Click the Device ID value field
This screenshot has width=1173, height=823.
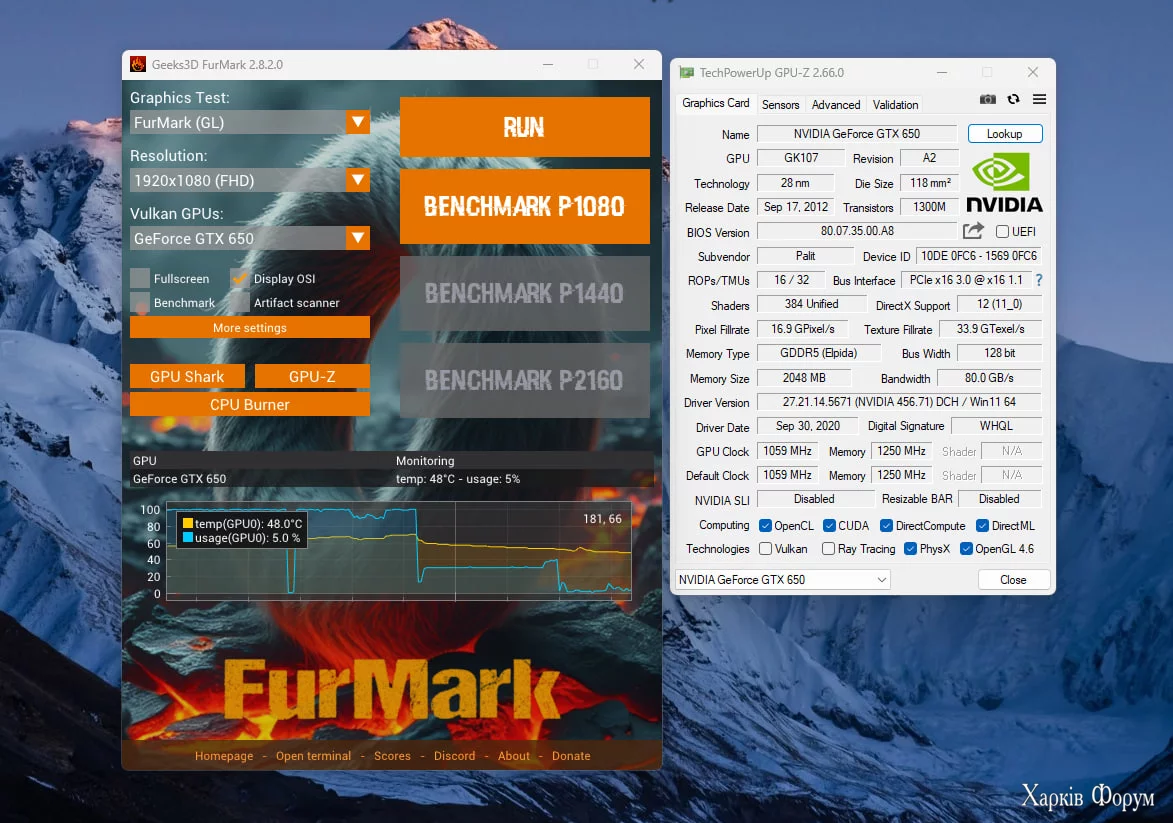click(978, 256)
